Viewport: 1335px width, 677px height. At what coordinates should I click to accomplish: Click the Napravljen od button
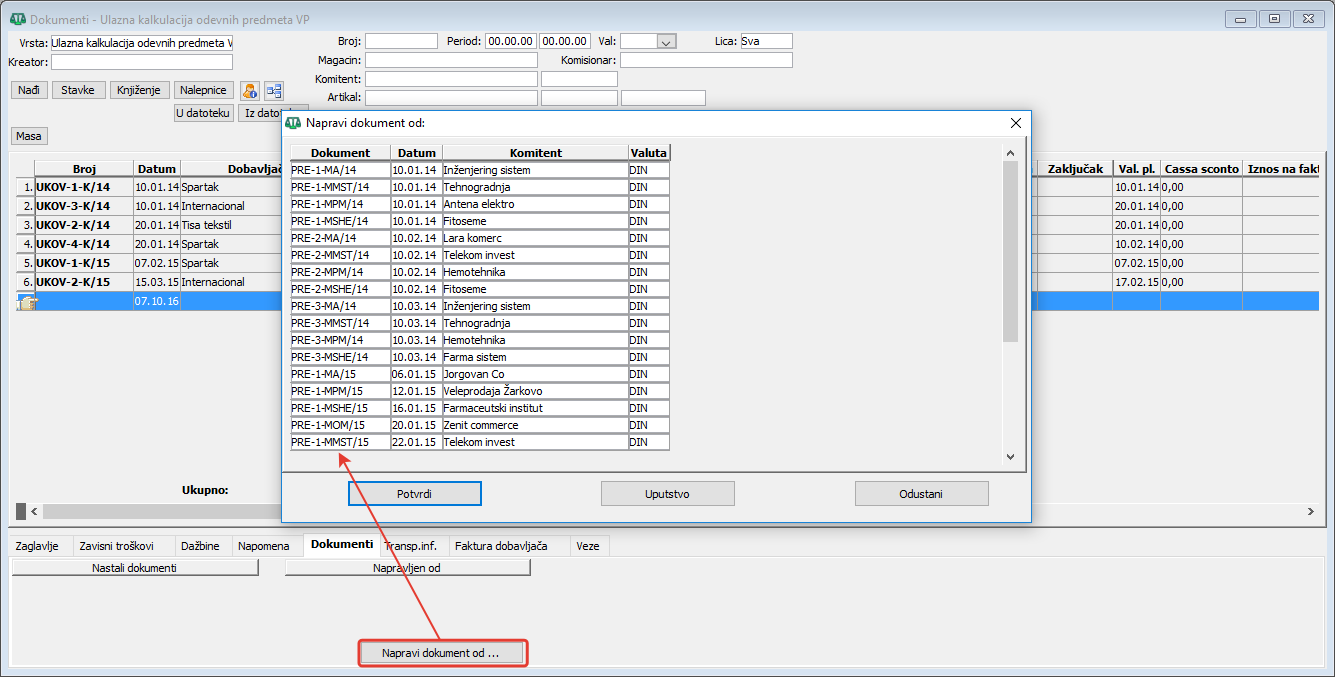click(x=408, y=568)
